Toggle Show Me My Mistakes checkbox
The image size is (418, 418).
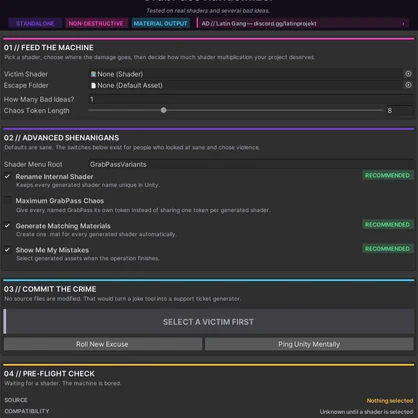point(7,249)
